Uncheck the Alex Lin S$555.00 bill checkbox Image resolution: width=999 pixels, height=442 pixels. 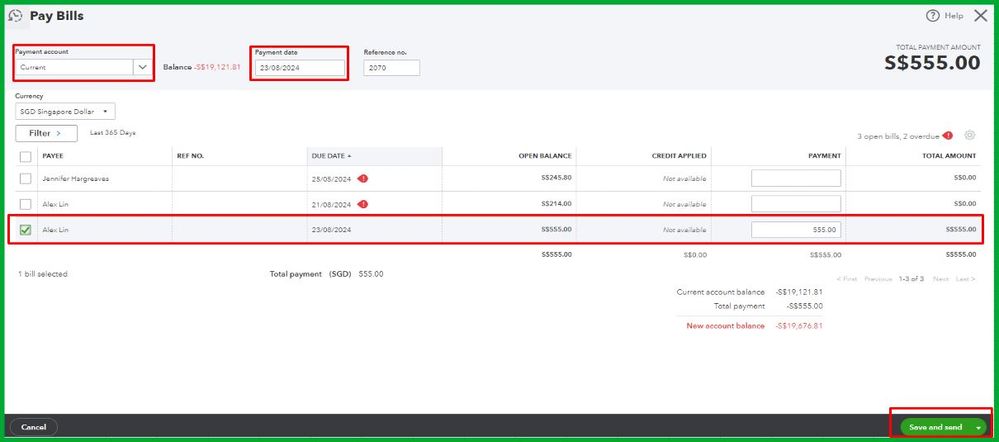pos(25,230)
